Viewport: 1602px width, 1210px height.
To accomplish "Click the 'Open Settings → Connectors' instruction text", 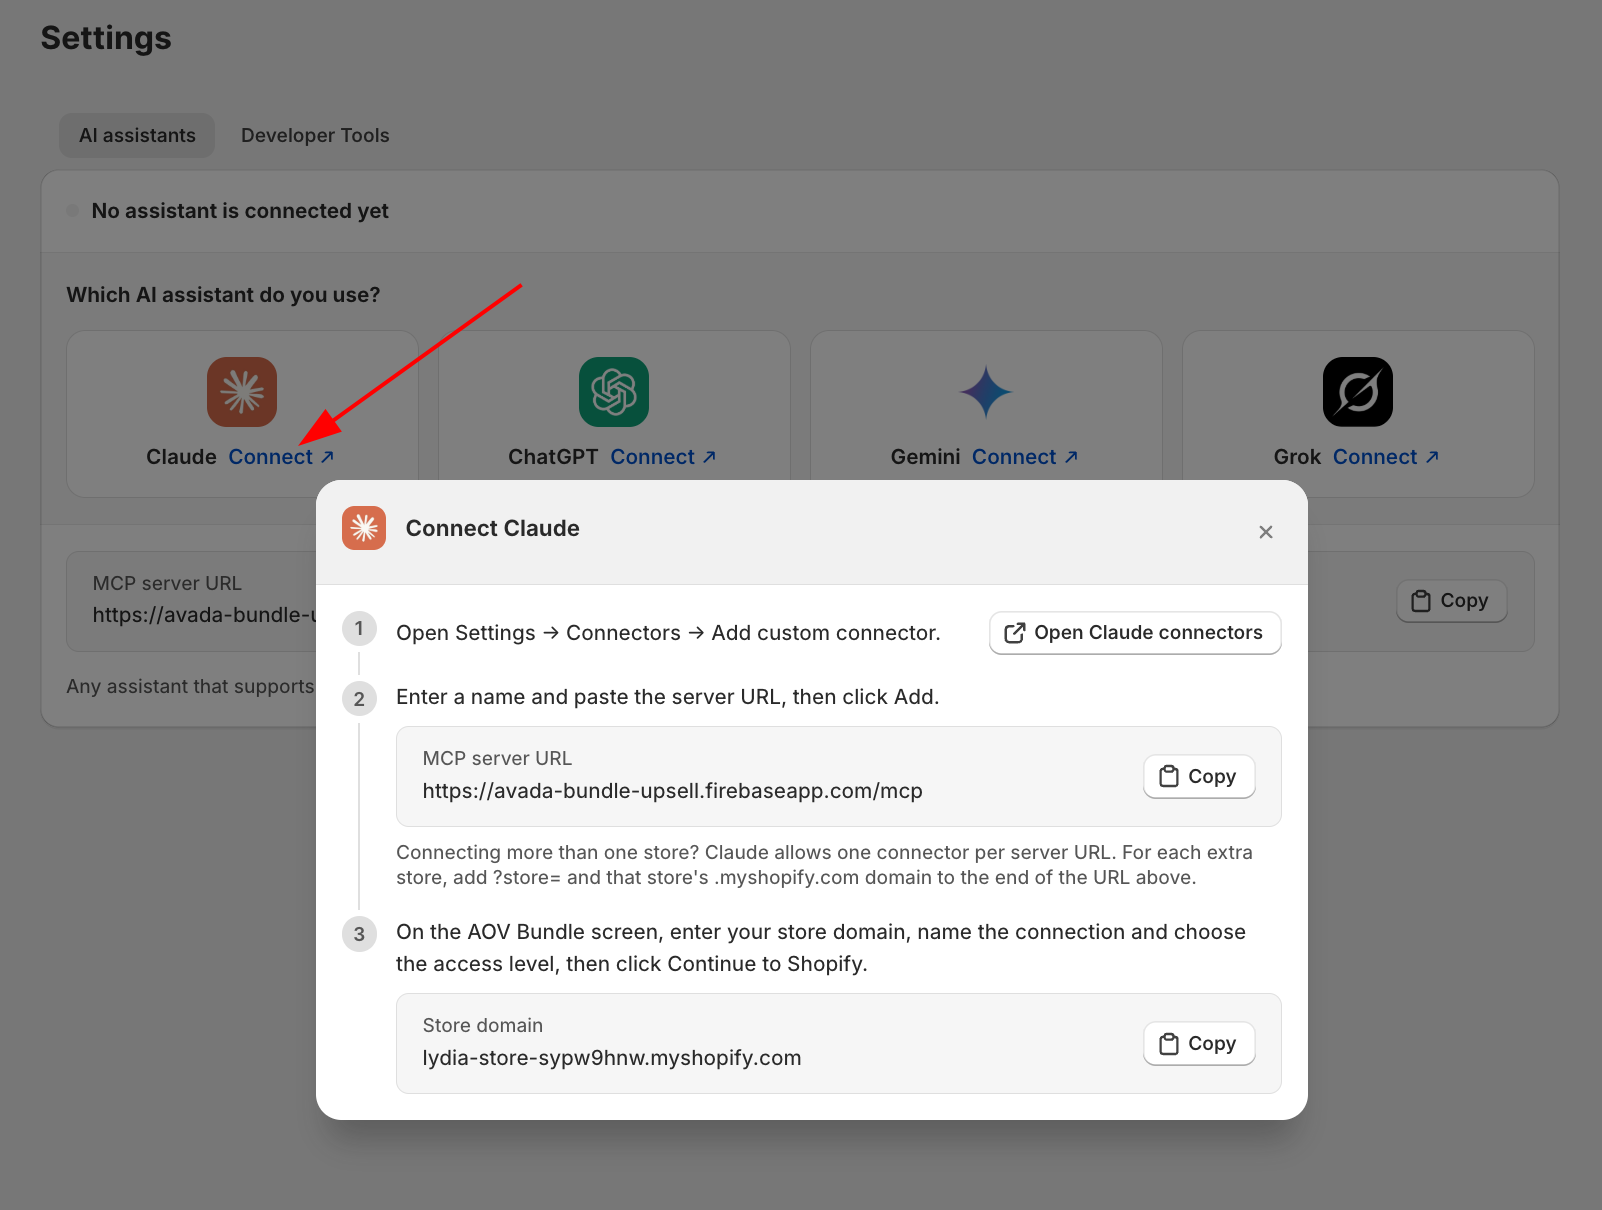I will (x=668, y=633).
